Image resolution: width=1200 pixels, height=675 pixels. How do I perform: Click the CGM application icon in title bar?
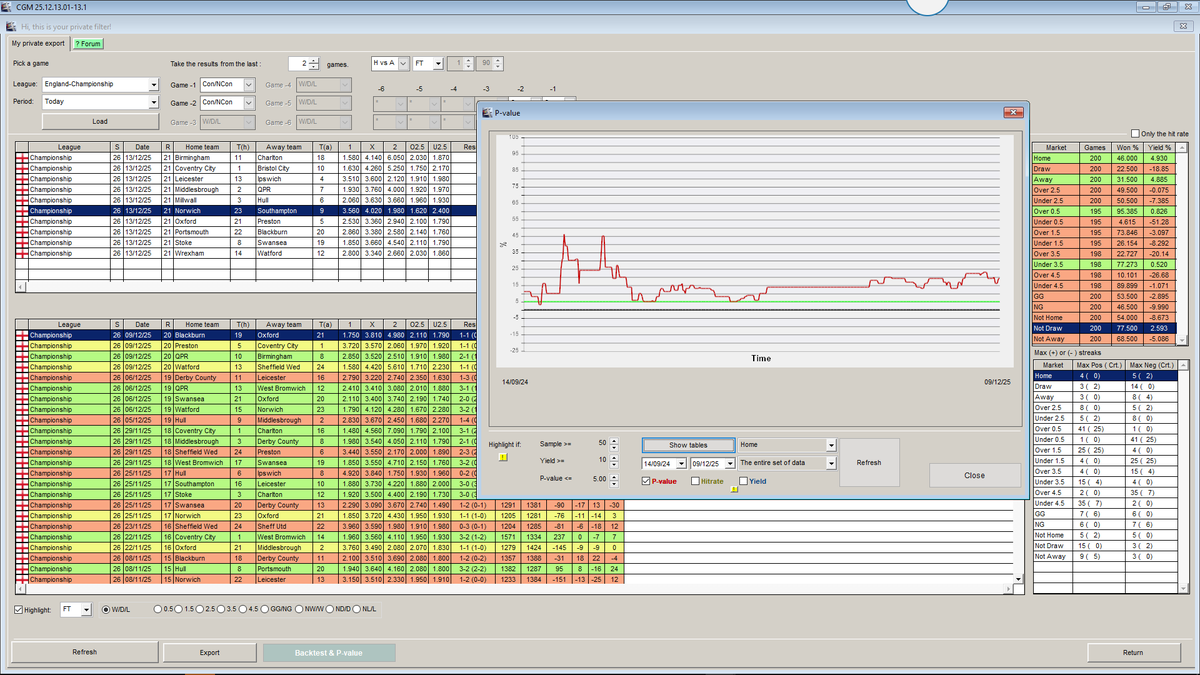7,6
